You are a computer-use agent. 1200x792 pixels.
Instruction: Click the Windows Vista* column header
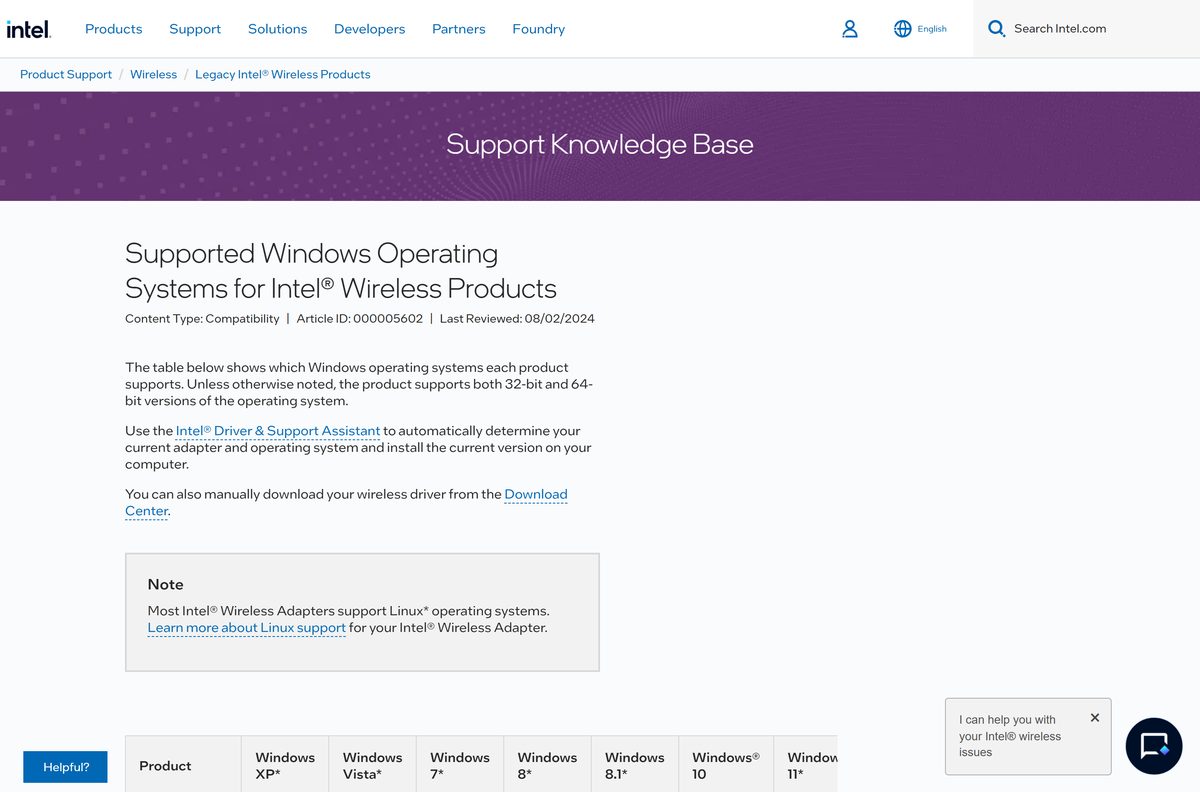tap(372, 765)
